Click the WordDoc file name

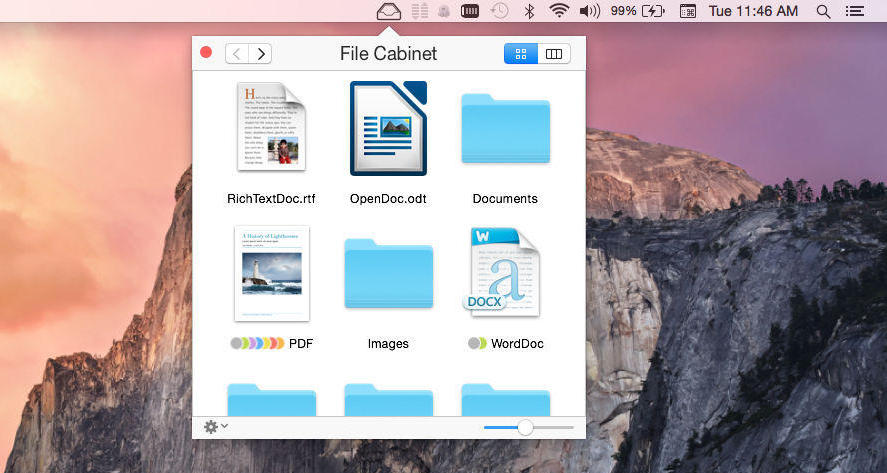pos(518,343)
